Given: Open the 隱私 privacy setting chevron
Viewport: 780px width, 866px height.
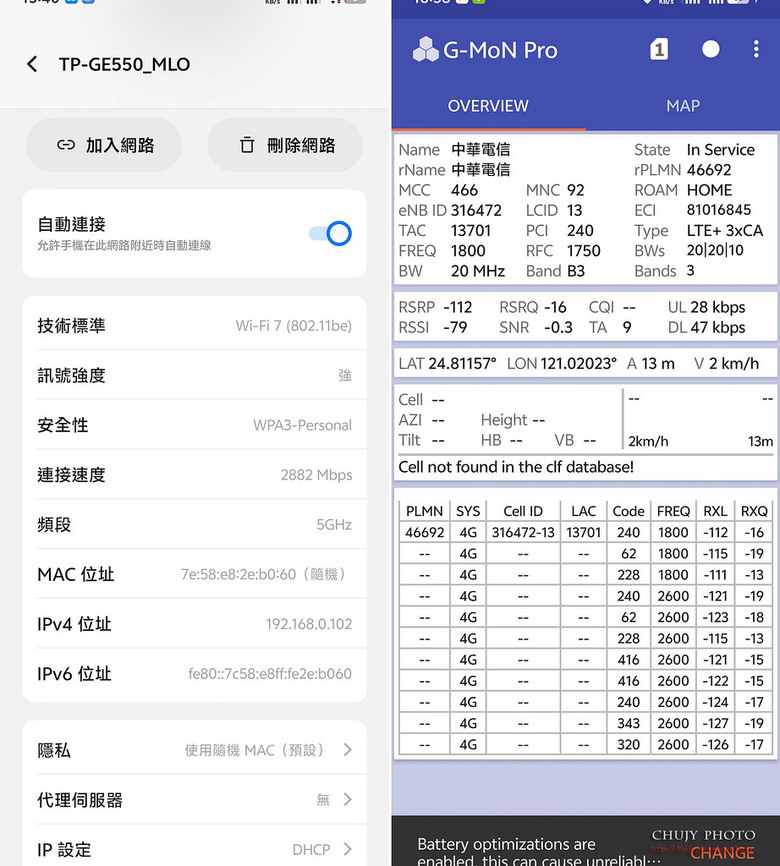Looking at the screenshot, I should (347, 749).
